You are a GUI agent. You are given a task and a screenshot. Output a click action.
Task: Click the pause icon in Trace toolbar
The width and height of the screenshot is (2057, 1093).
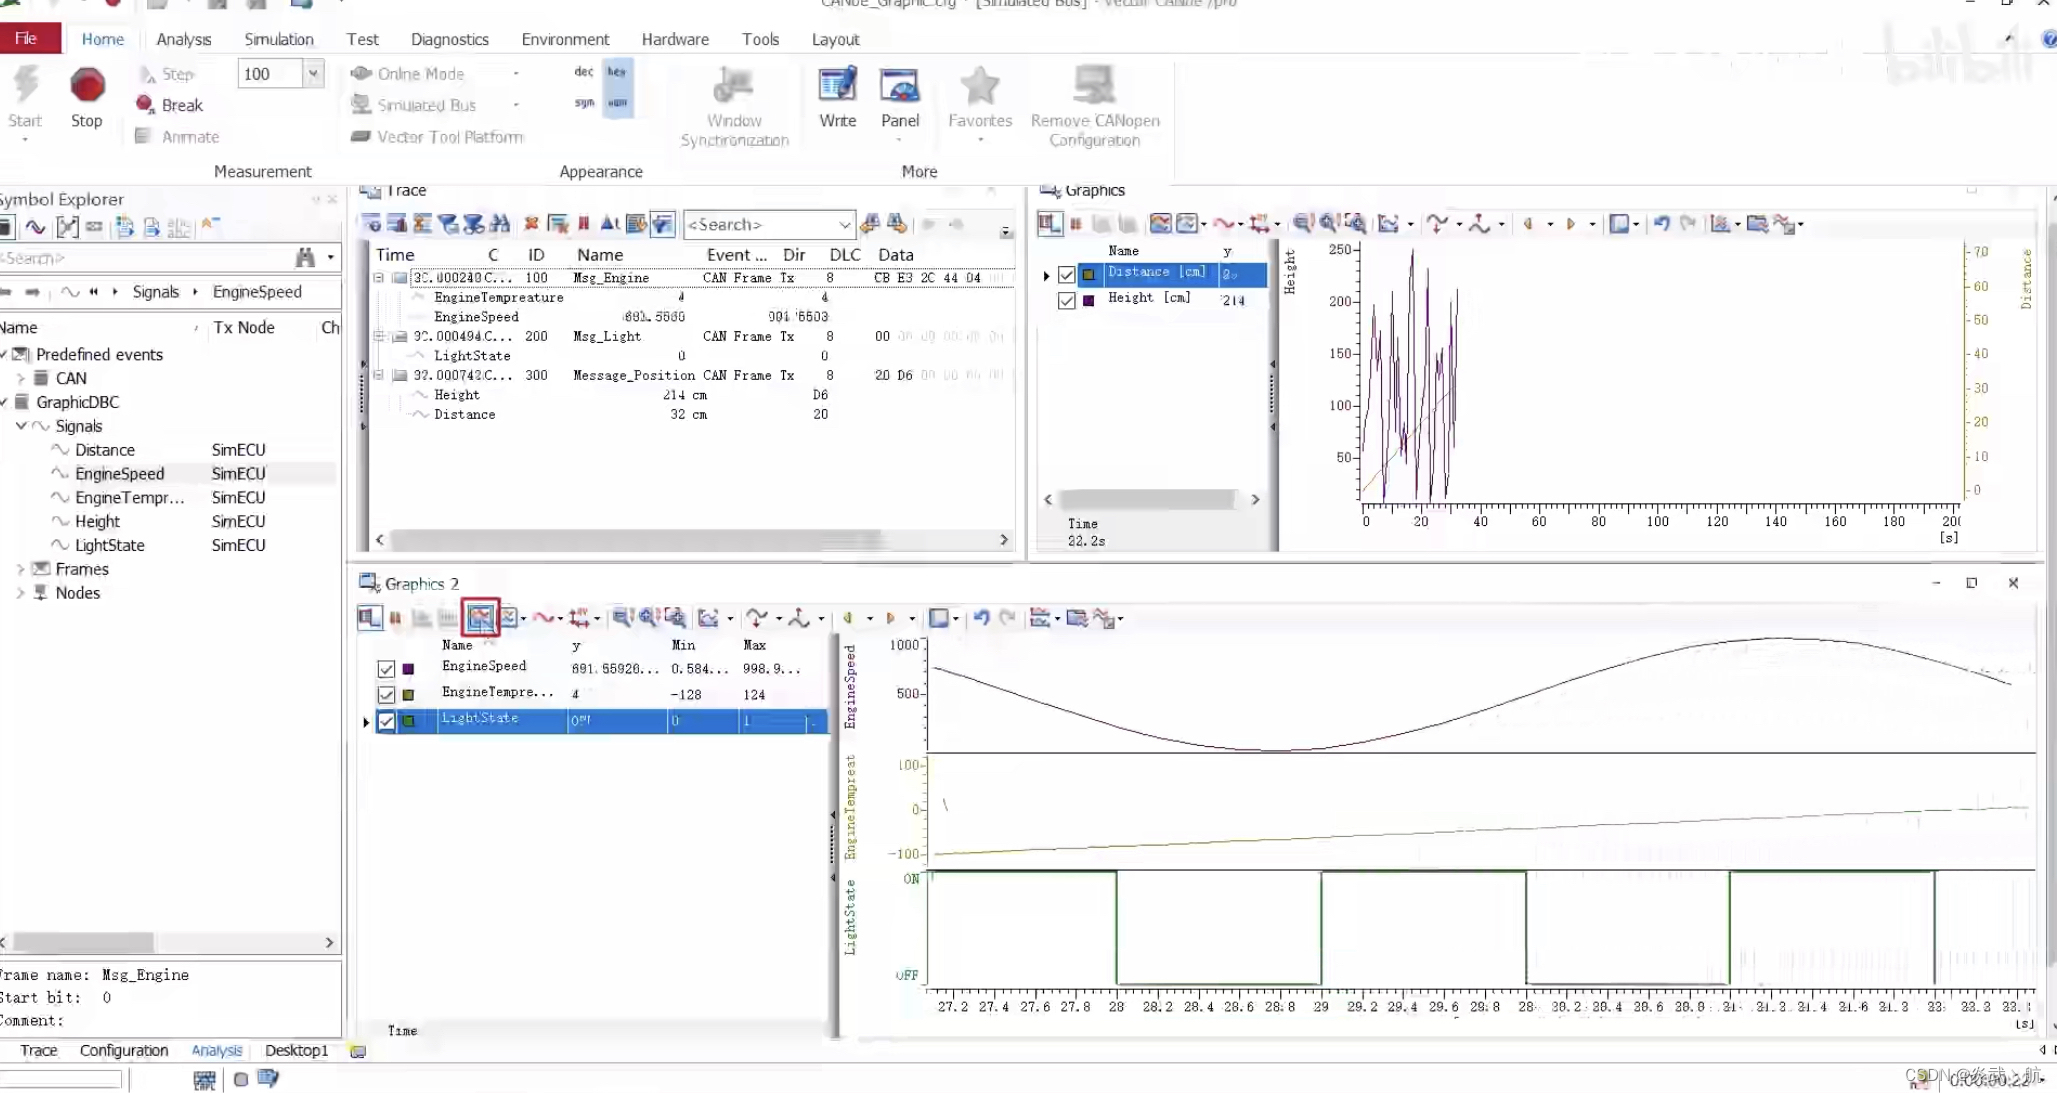(584, 224)
